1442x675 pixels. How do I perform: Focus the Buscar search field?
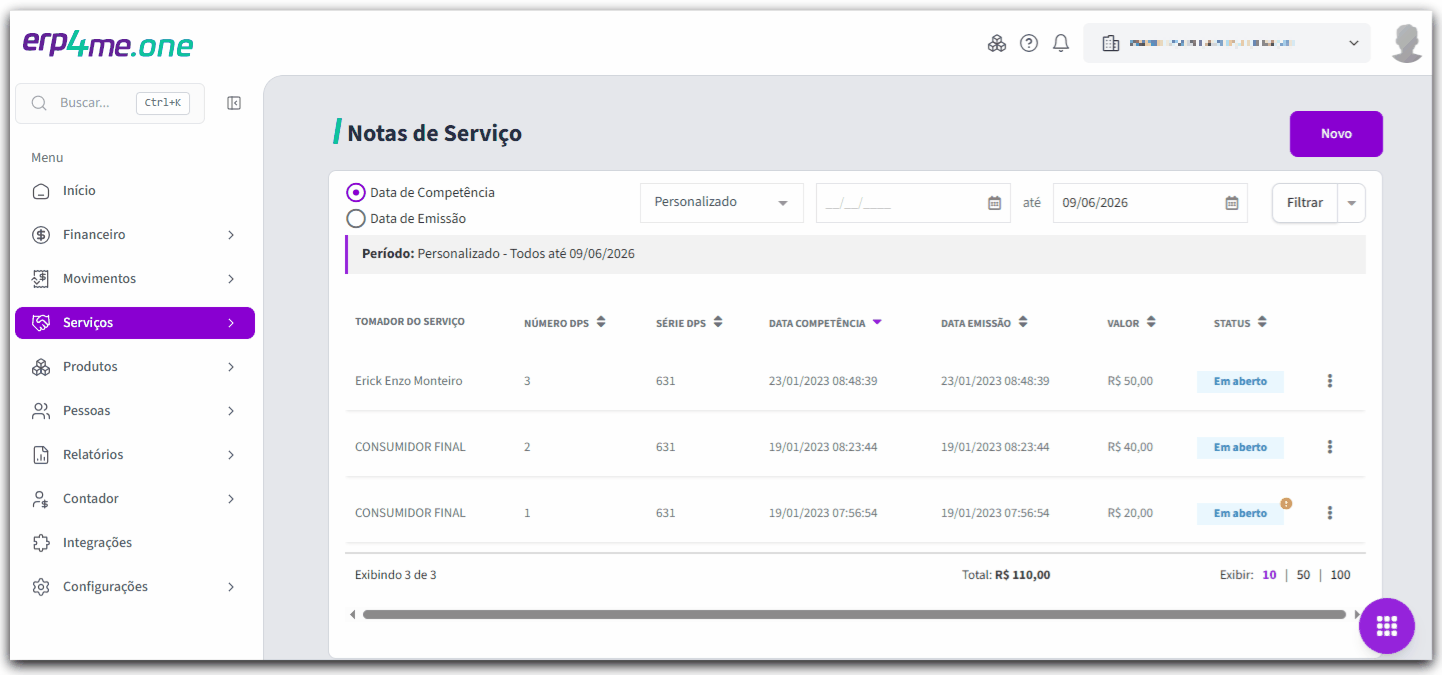point(110,103)
